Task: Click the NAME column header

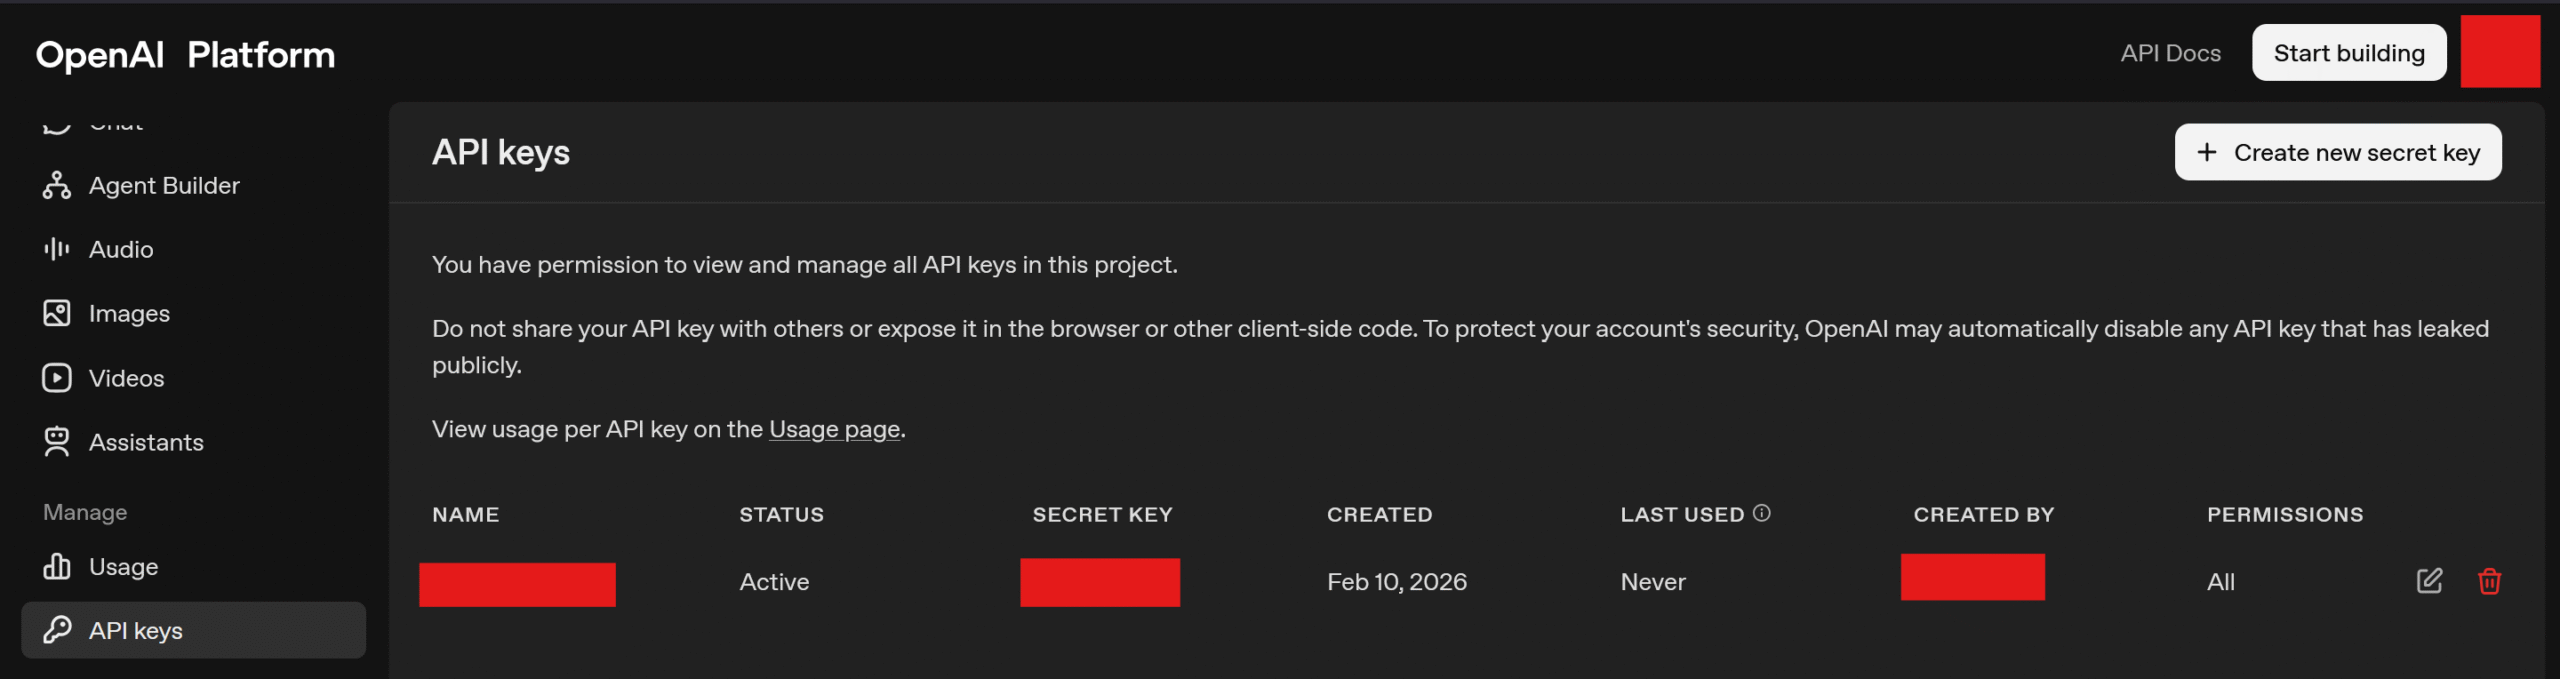Action: (x=465, y=515)
